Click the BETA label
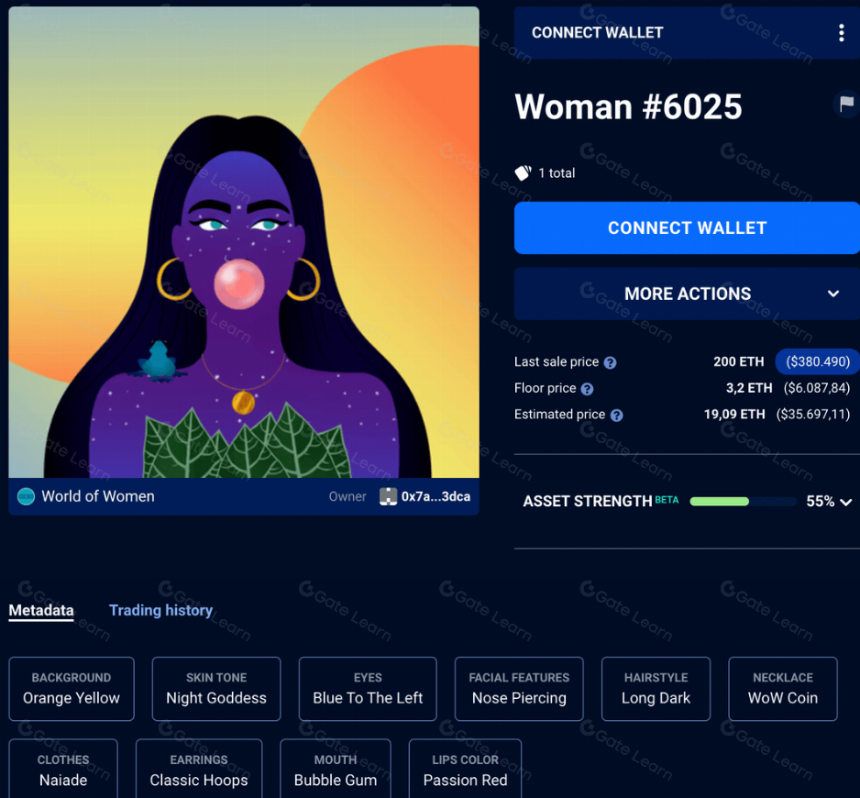The height and width of the screenshot is (798, 860). point(667,500)
